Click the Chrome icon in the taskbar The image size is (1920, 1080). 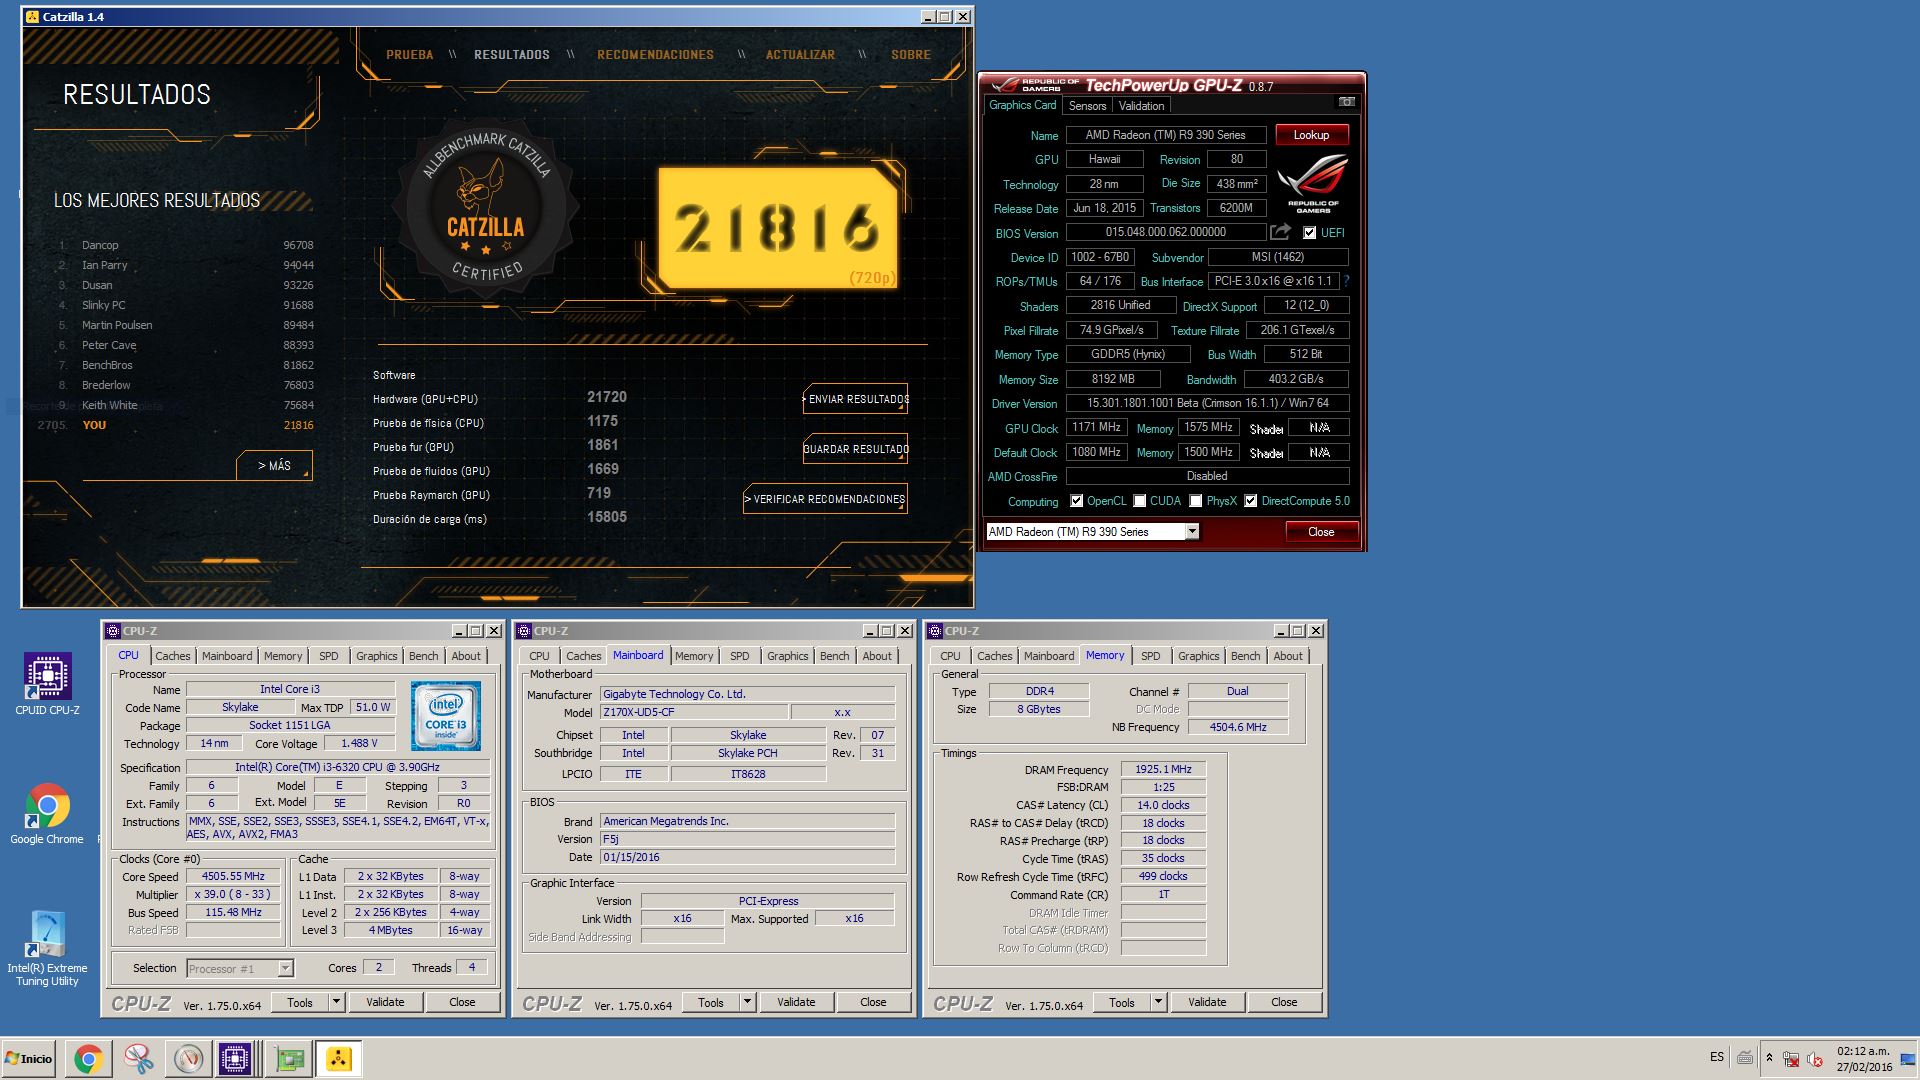click(88, 1058)
